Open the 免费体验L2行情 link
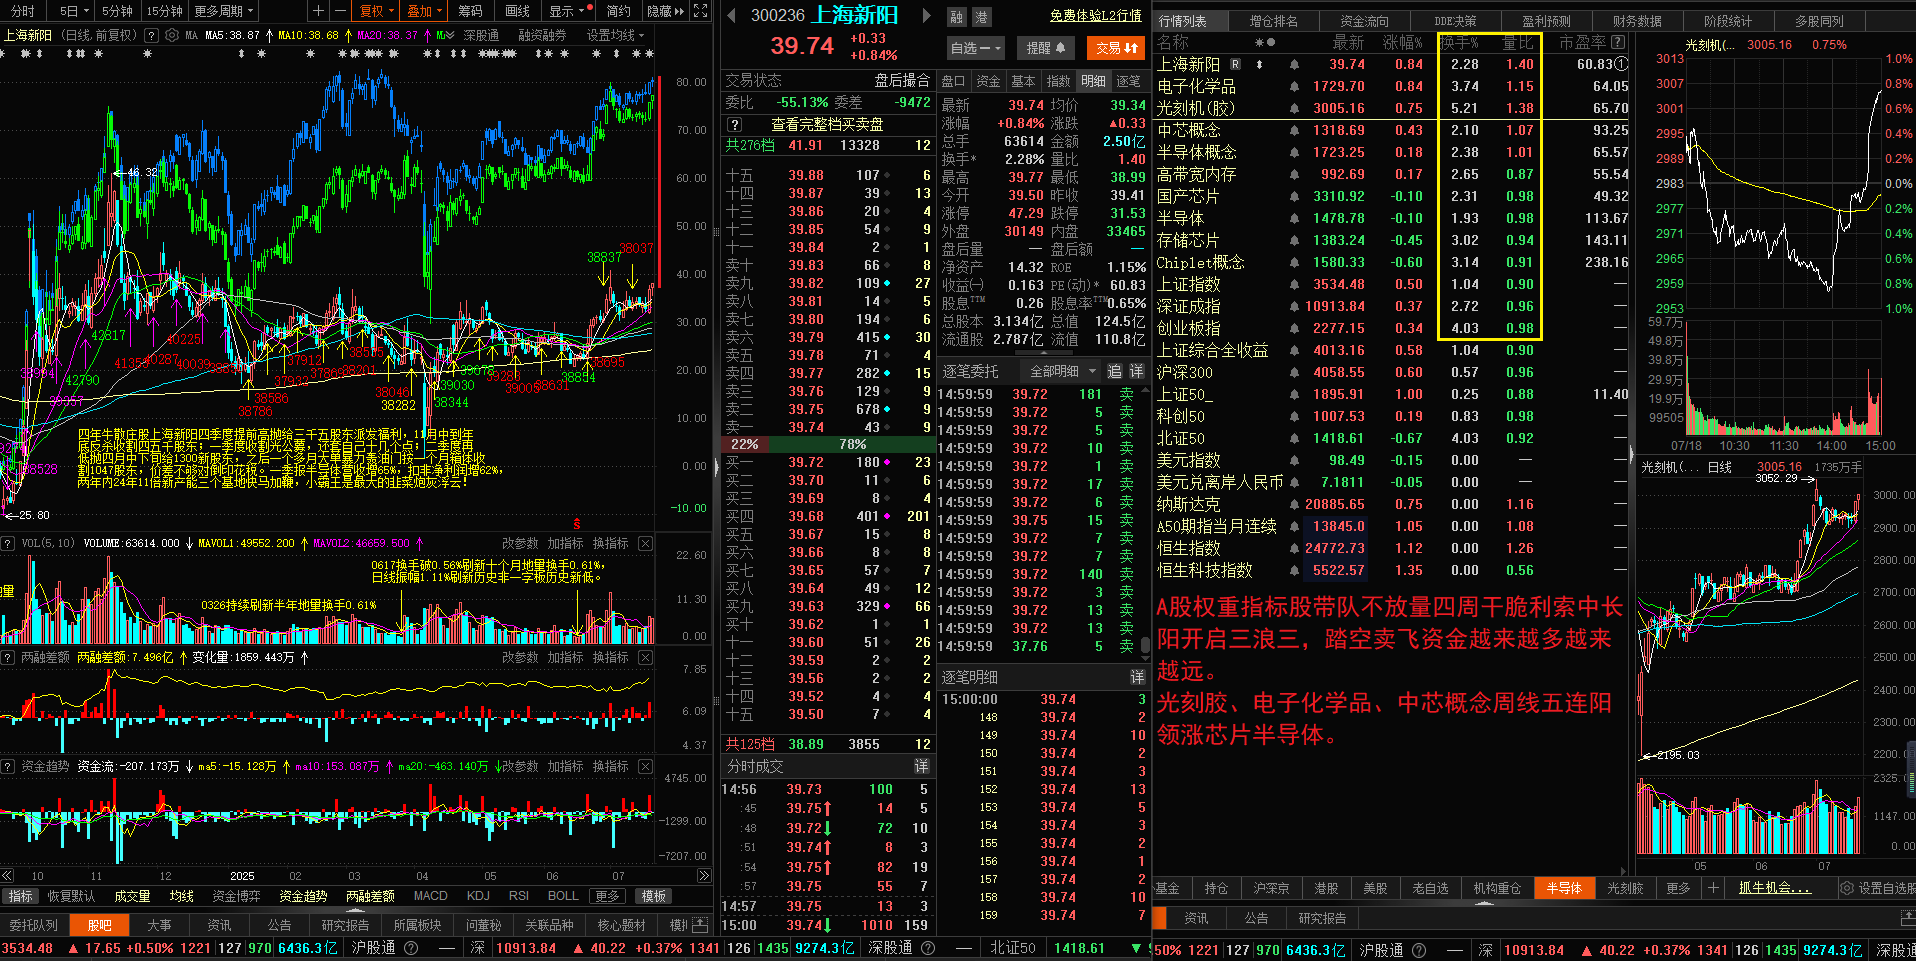 (1095, 16)
